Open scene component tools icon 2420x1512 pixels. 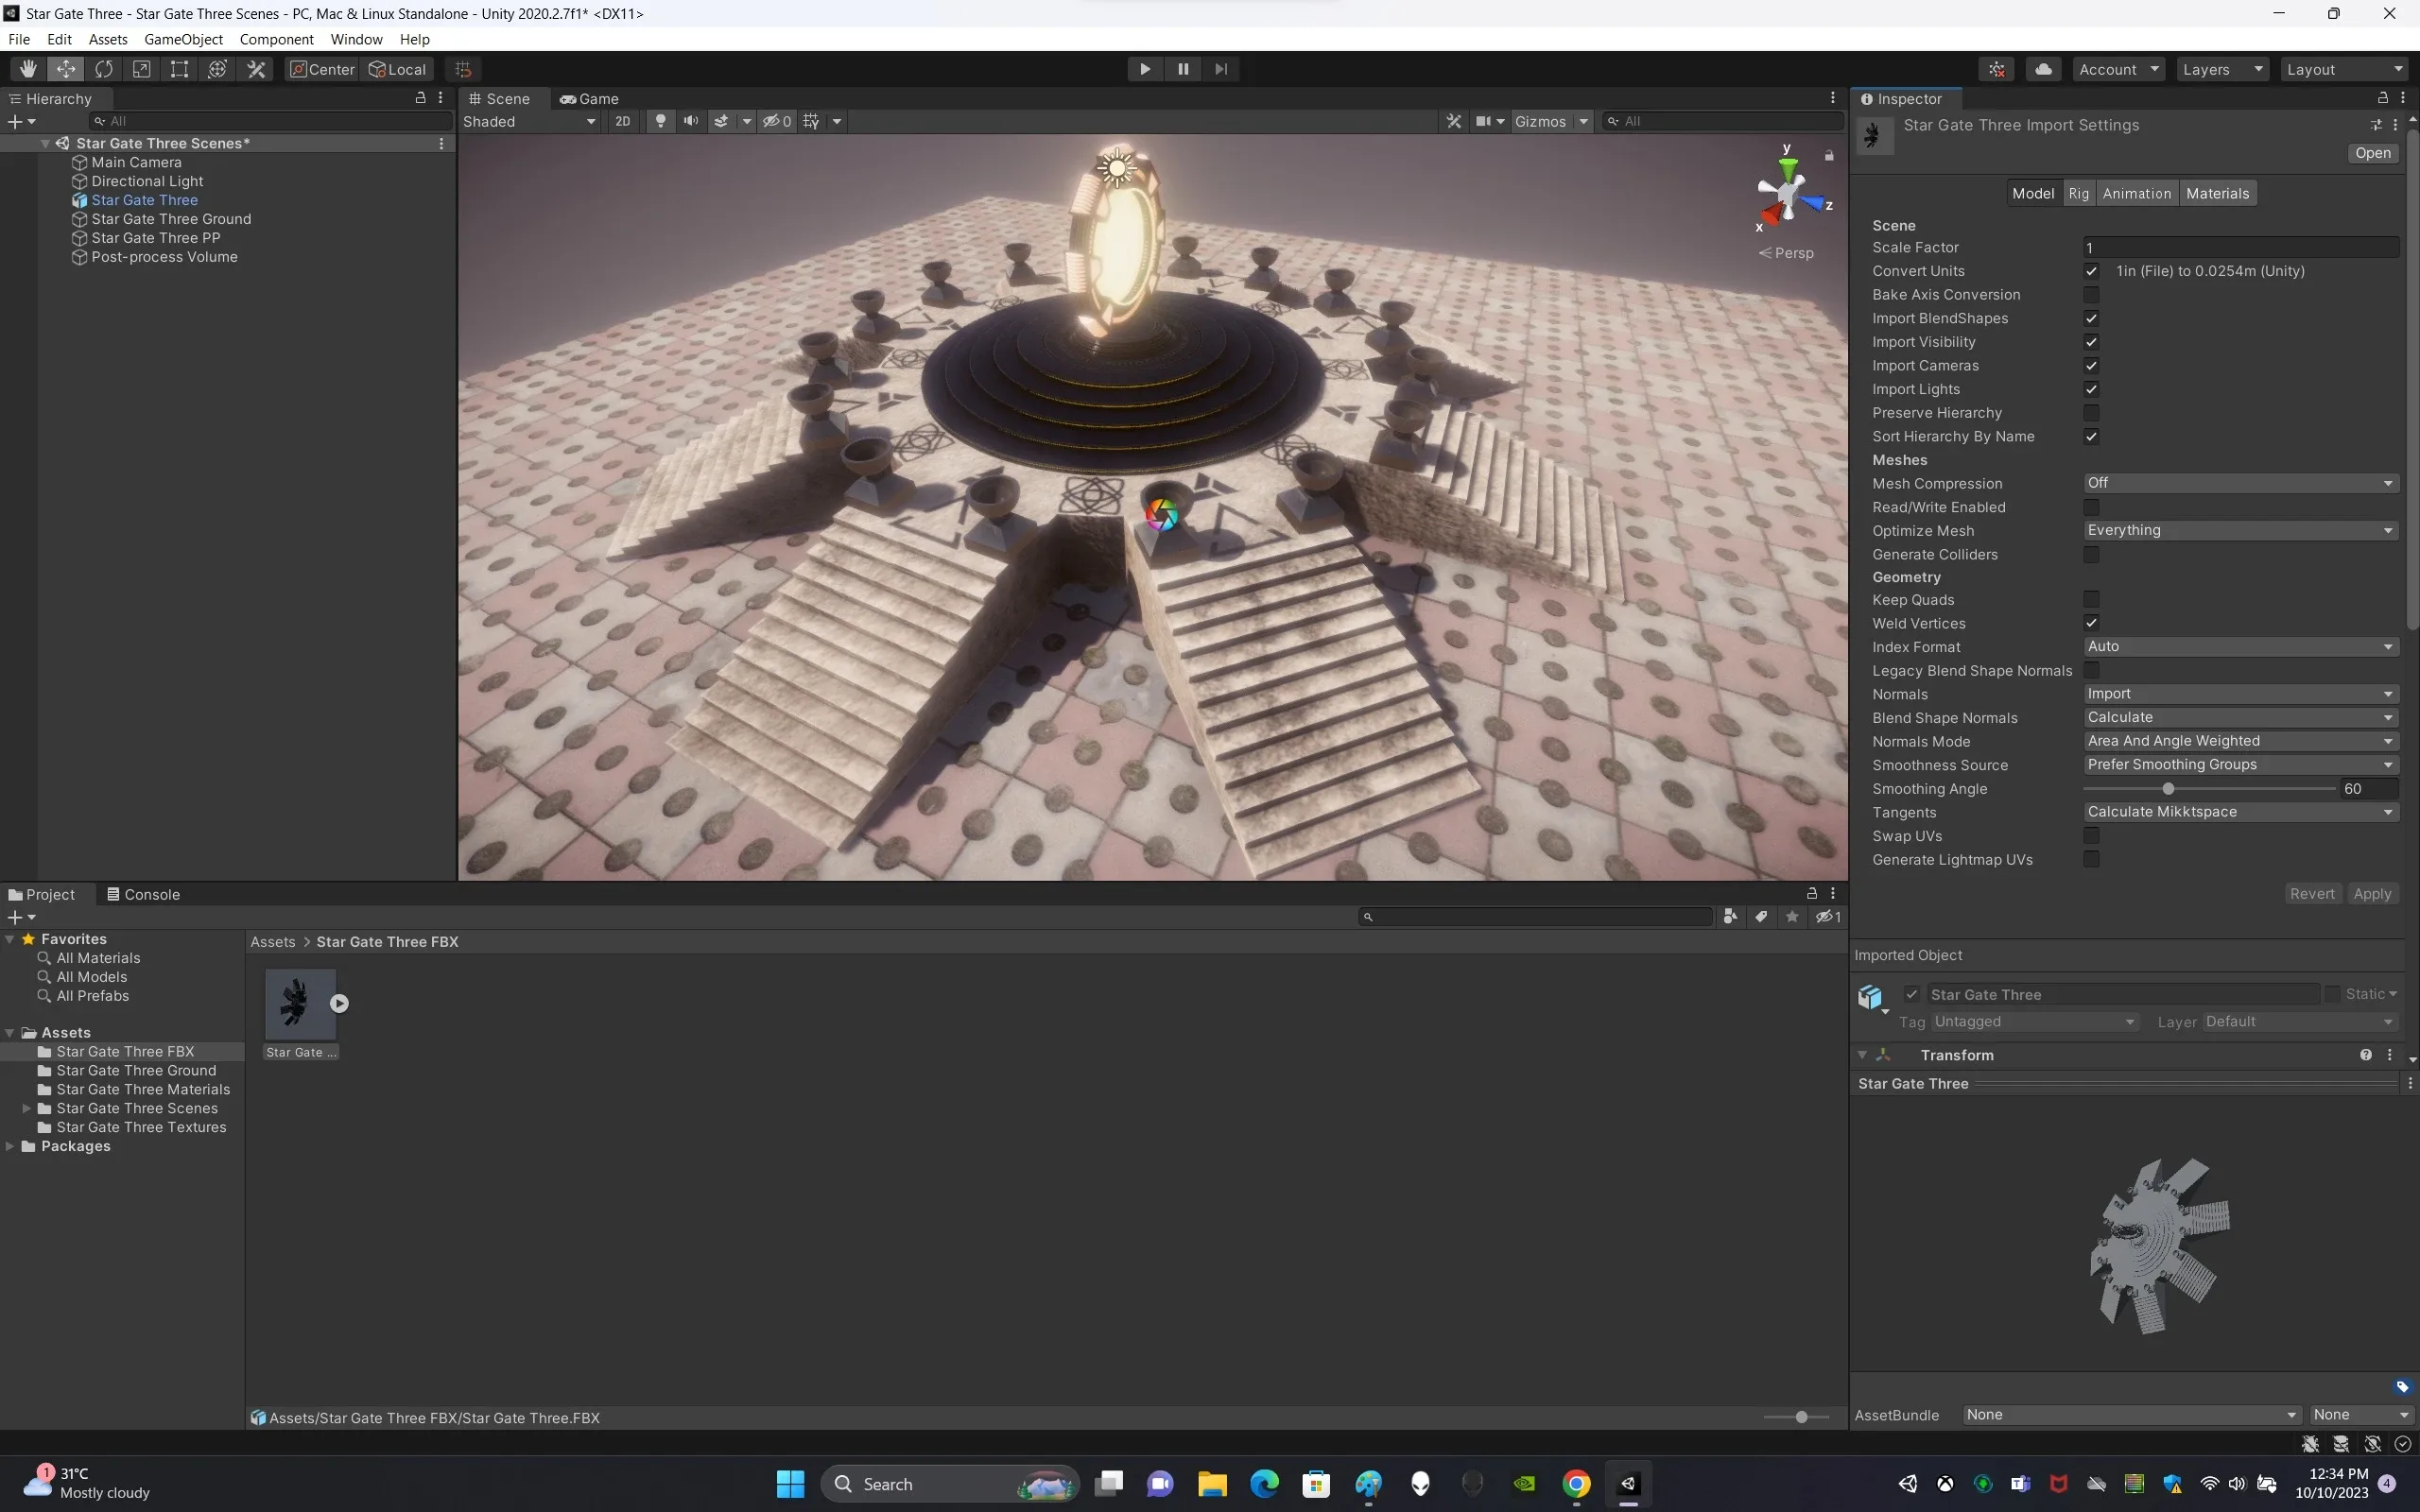click(x=1454, y=121)
